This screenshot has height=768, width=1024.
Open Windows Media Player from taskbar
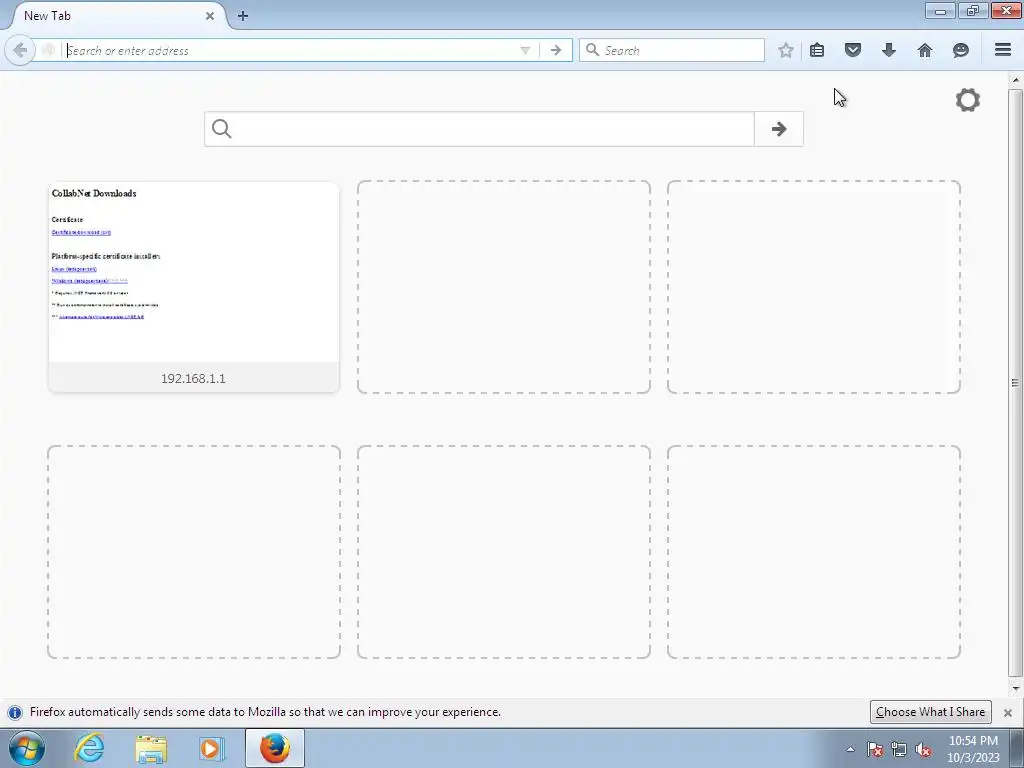(x=211, y=748)
